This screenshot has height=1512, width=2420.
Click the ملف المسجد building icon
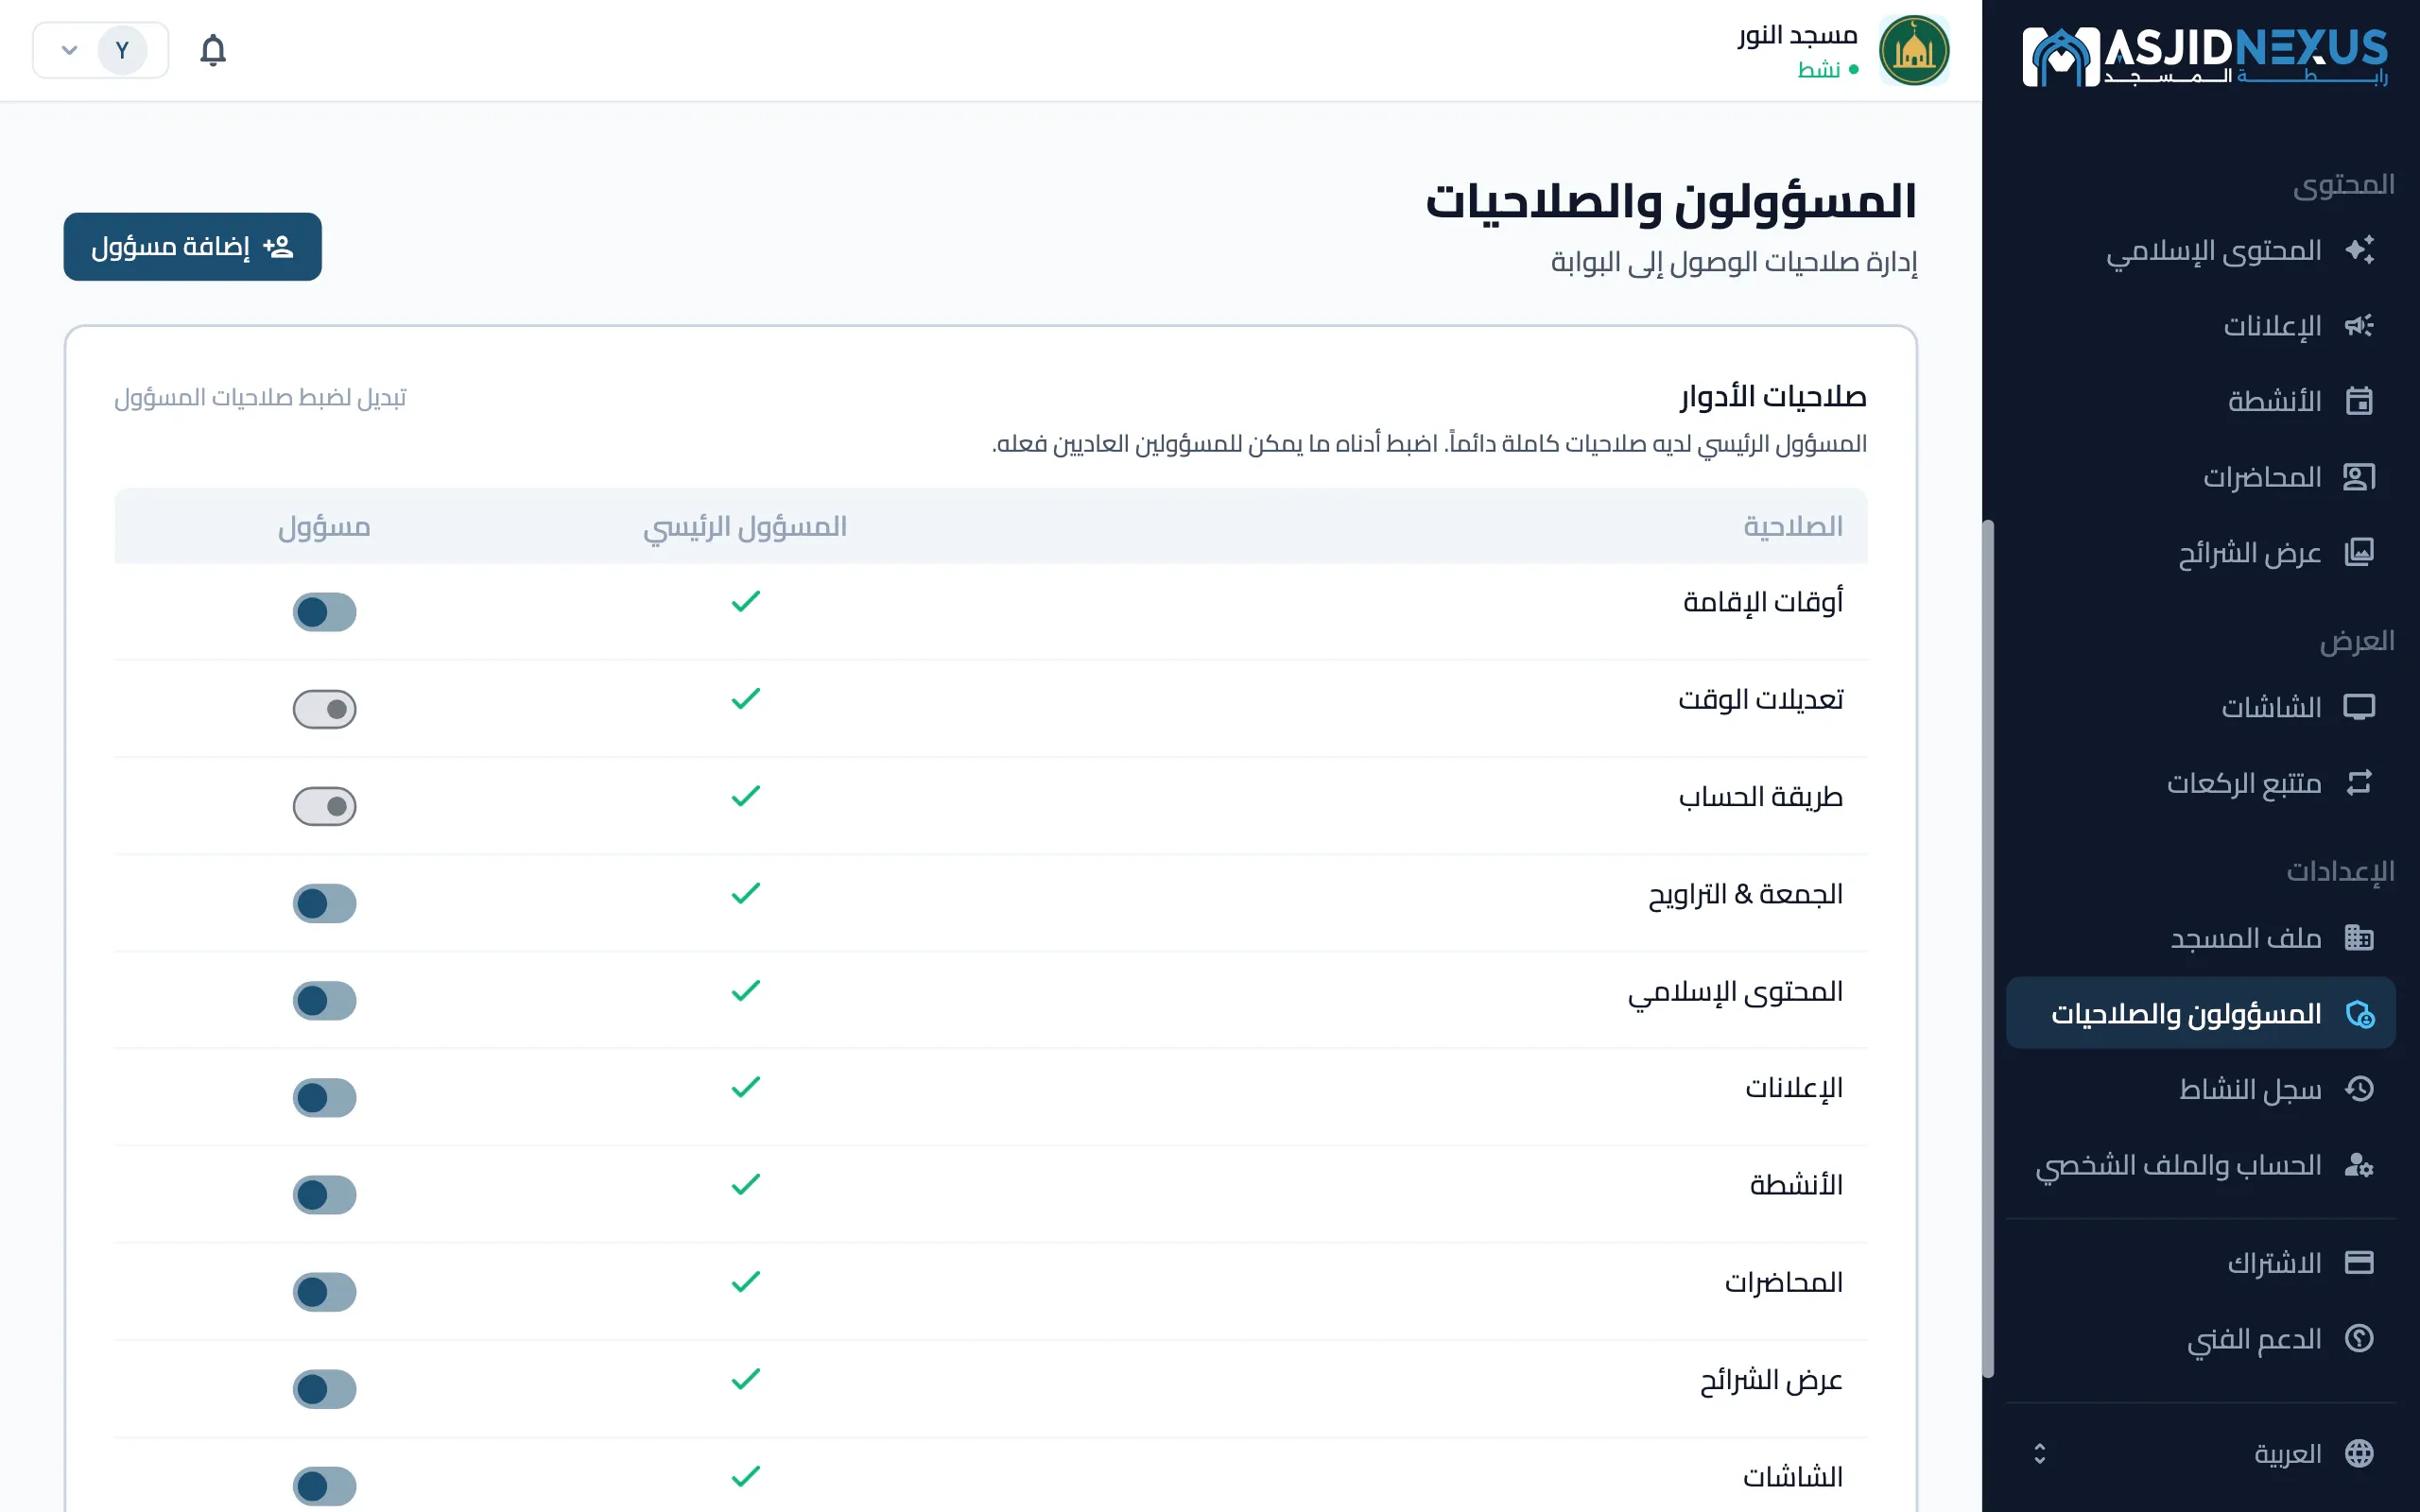pyautogui.click(x=2359, y=938)
